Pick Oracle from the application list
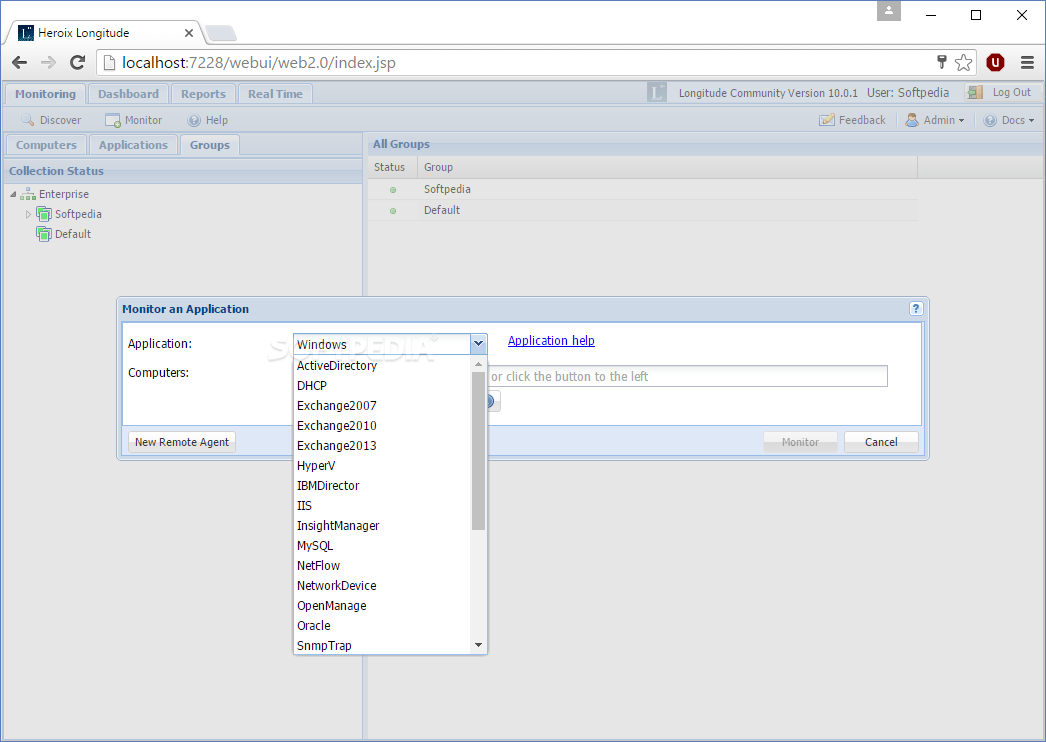The image size is (1046, 742). 382,626
